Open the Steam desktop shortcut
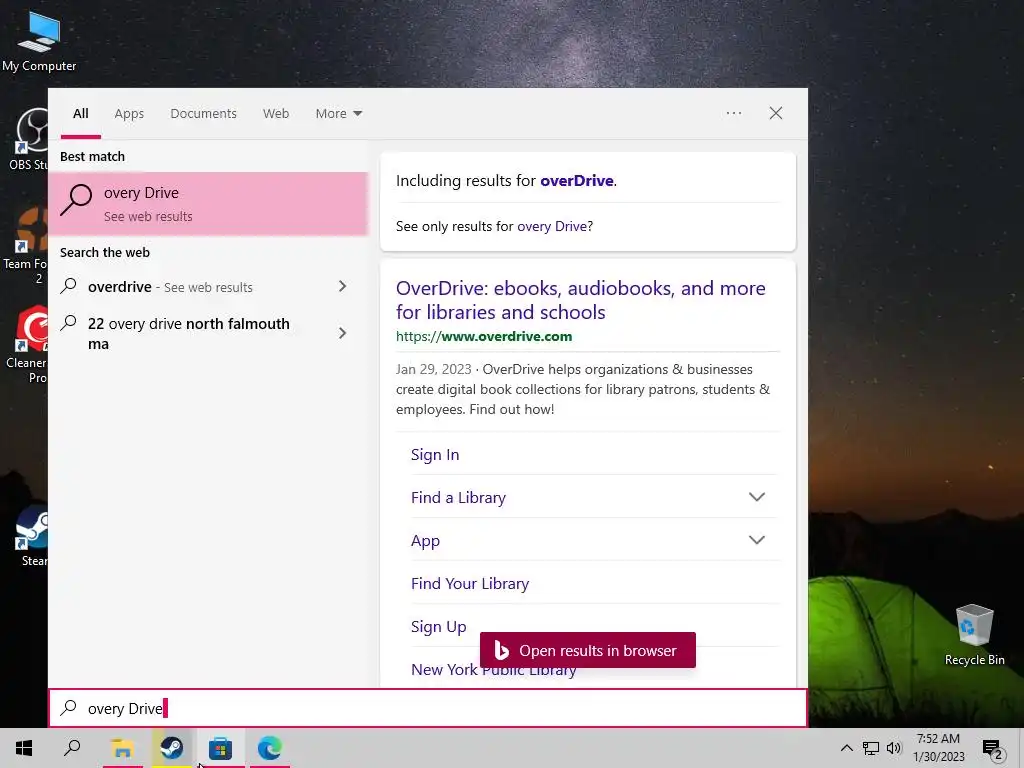Screen dimensions: 1024x768 (33, 536)
